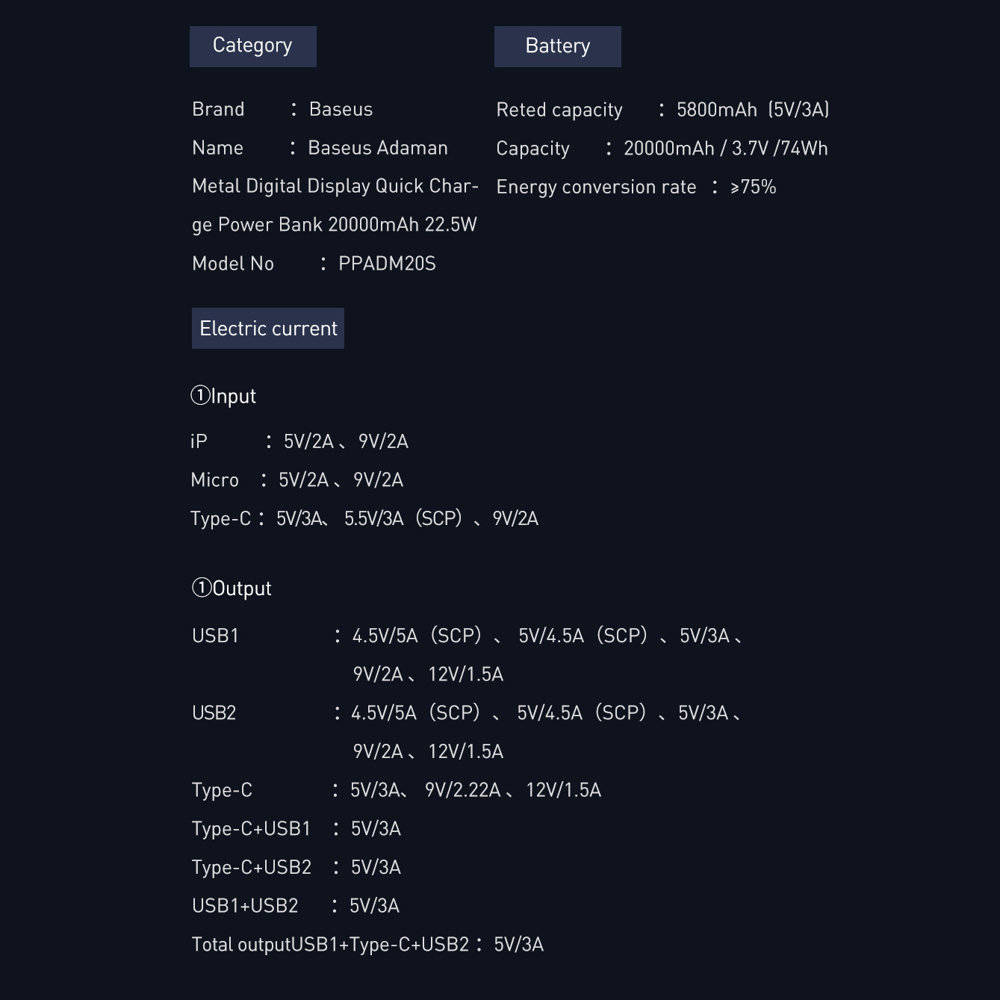Click the Reted capacity 5800mAh line

coord(662,110)
